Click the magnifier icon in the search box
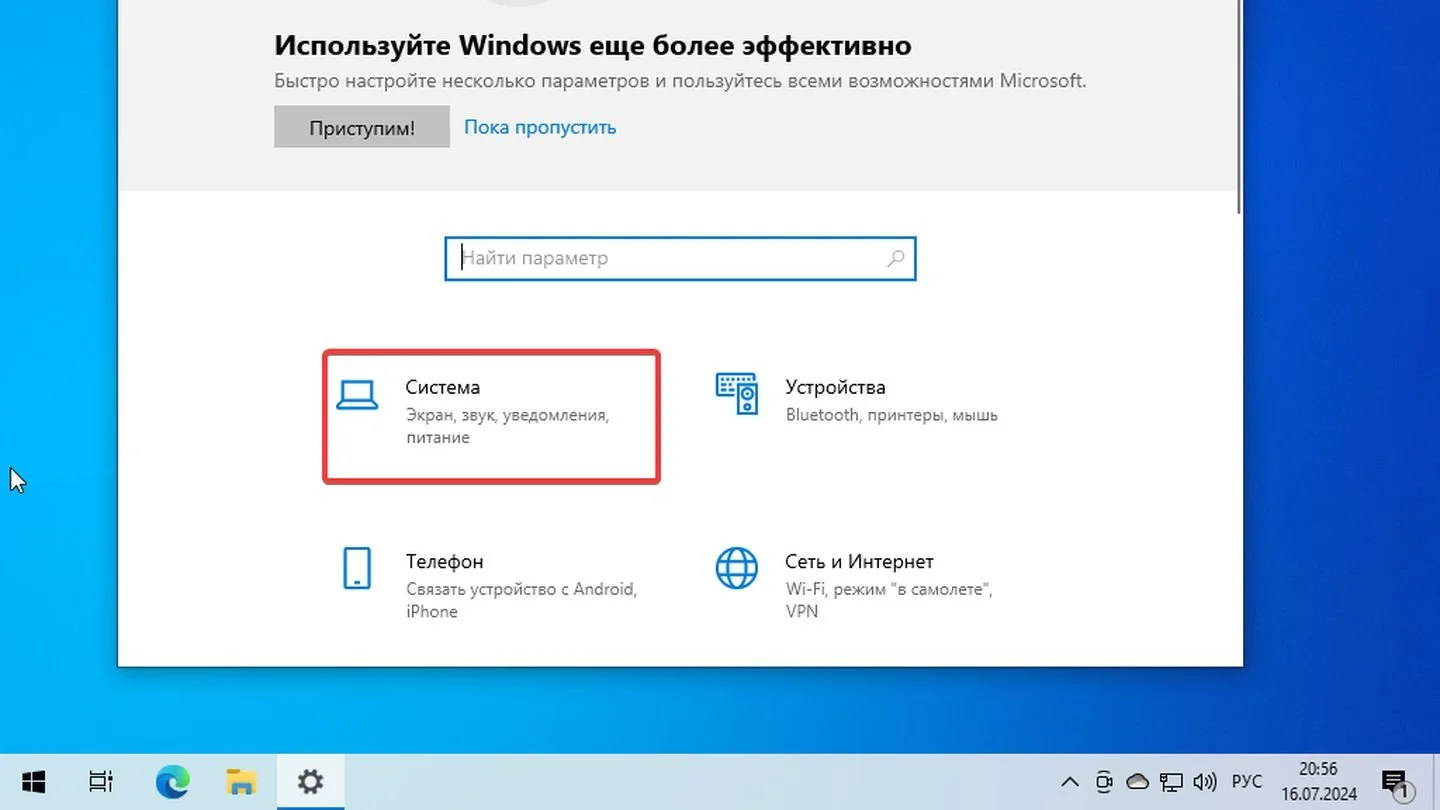1440x810 pixels. pyautogui.click(x=895, y=258)
